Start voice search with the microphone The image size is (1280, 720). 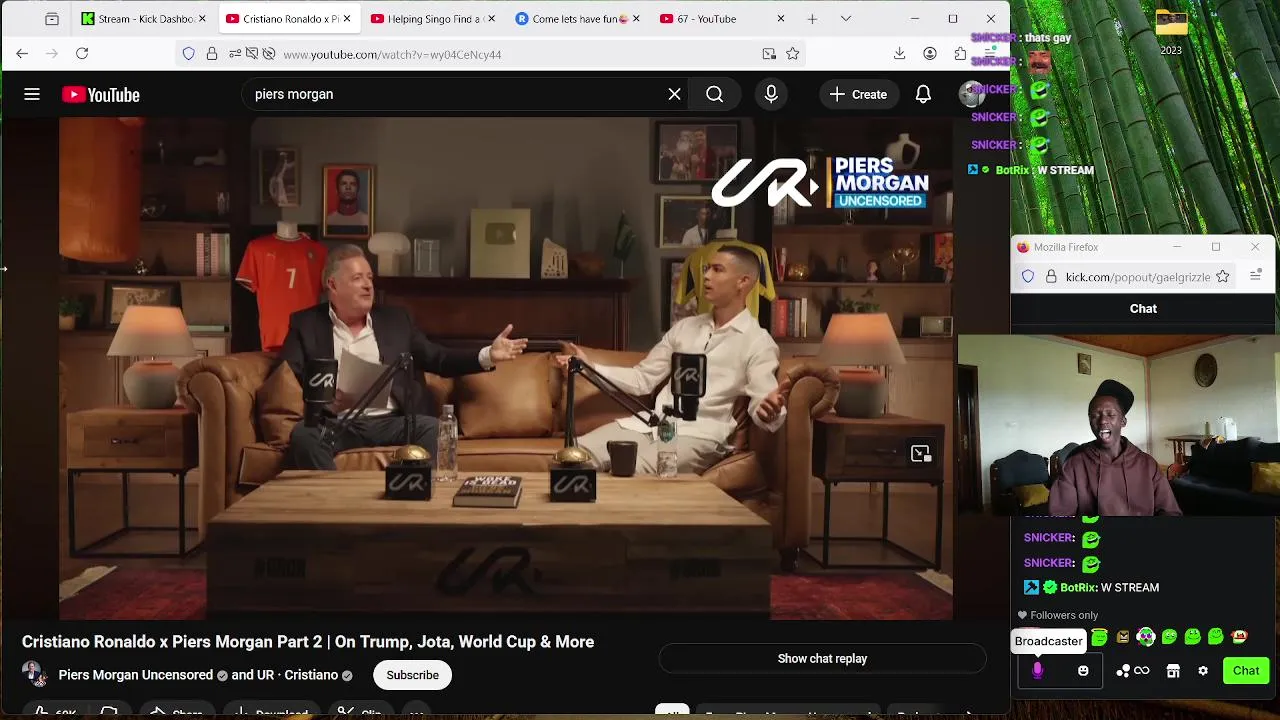[771, 94]
